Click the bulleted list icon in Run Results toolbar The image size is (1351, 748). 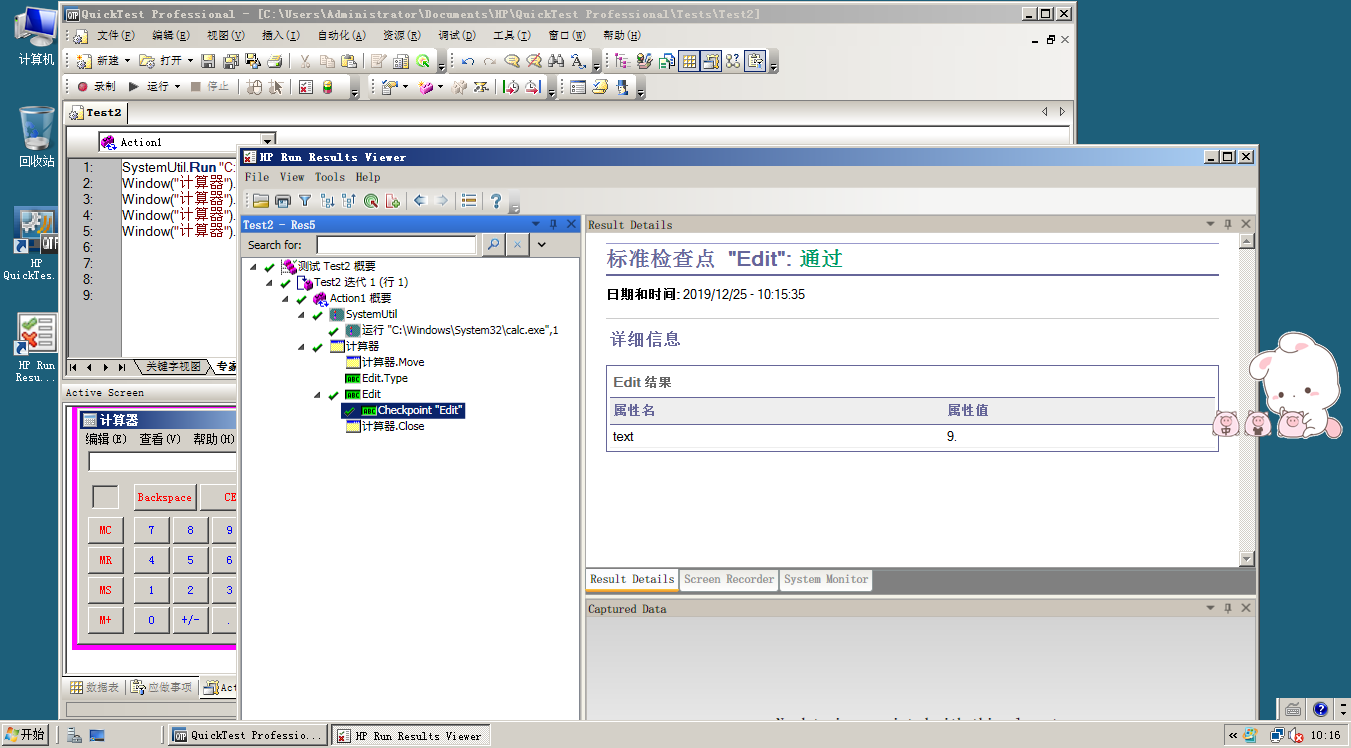click(469, 201)
